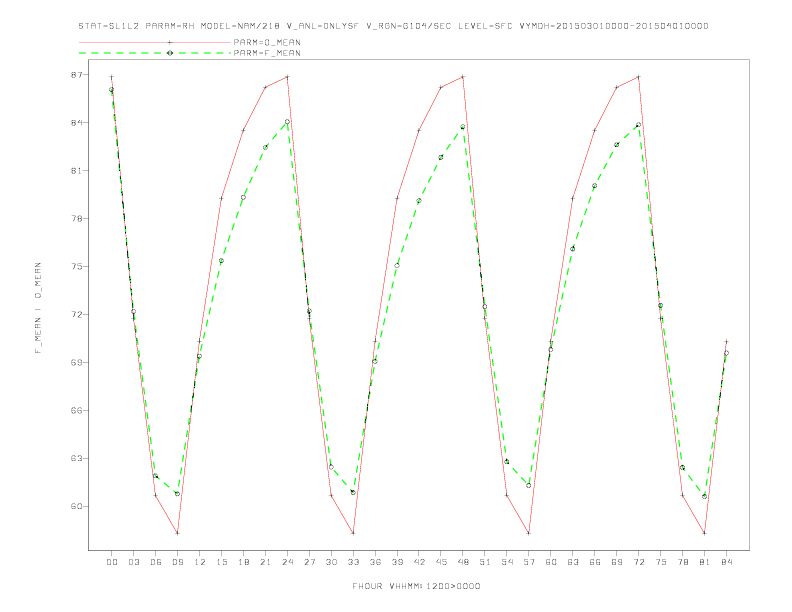Click the y-axis tick label 60
This screenshot has width=792, height=612.
coord(76,506)
